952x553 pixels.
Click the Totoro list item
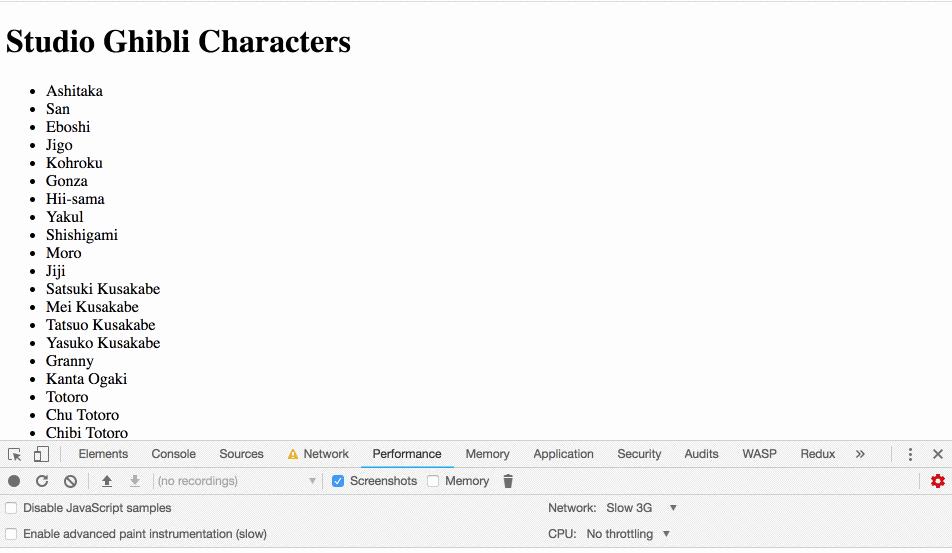pos(67,397)
